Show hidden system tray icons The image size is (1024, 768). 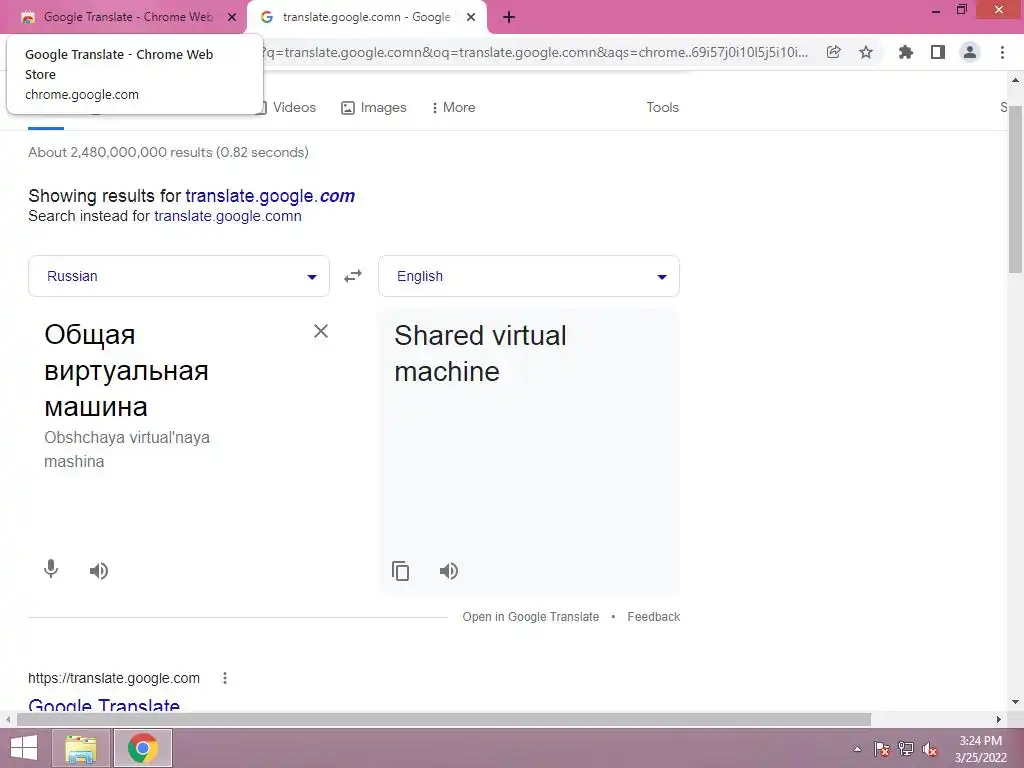pyautogui.click(x=857, y=749)
